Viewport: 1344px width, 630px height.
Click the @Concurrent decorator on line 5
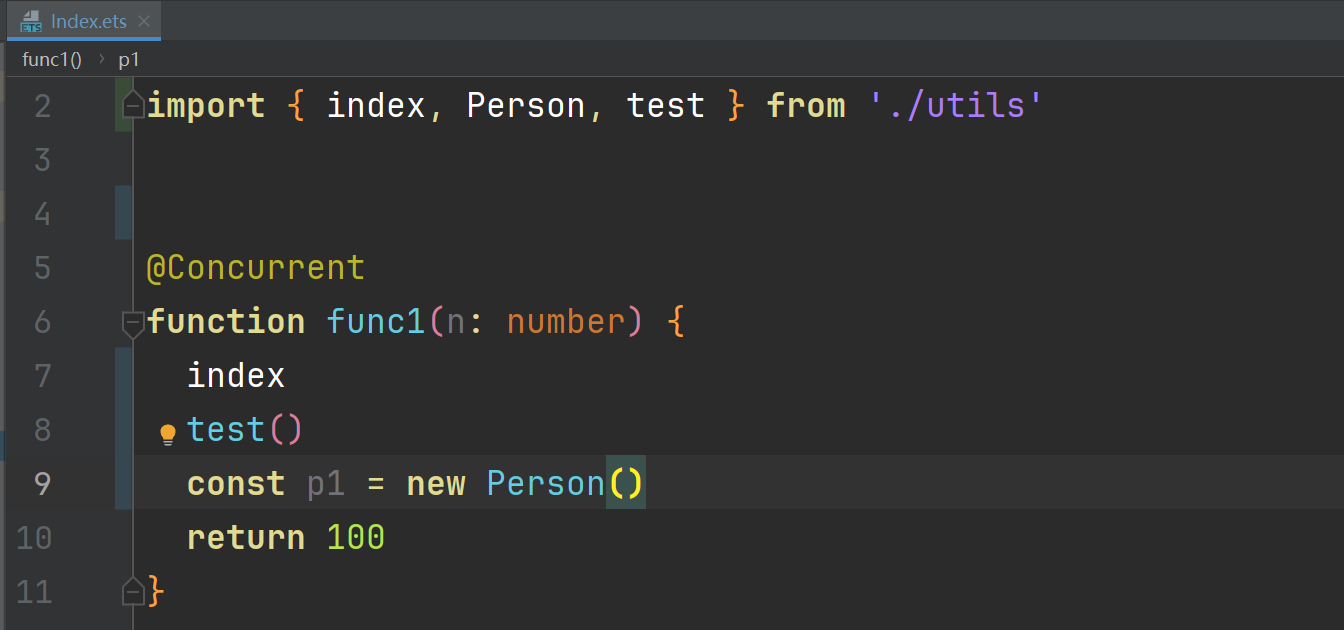pos(256,268)
